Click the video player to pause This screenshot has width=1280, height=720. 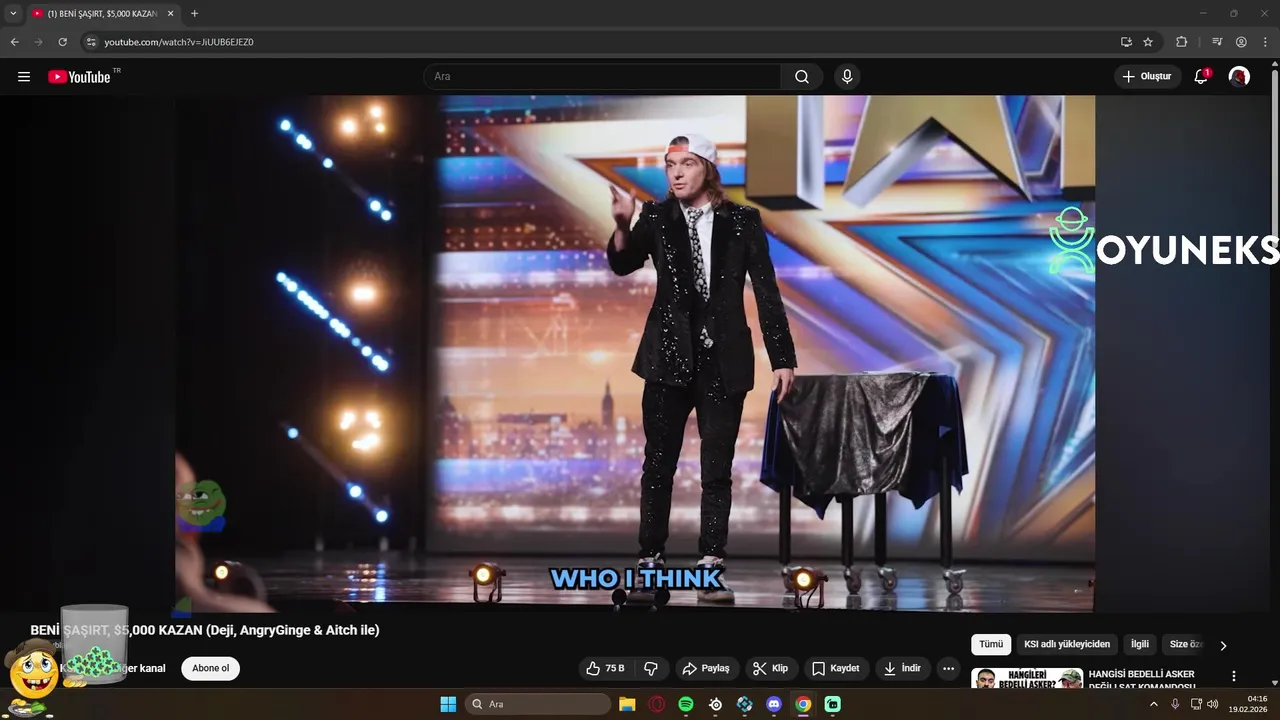pos(635,353)
